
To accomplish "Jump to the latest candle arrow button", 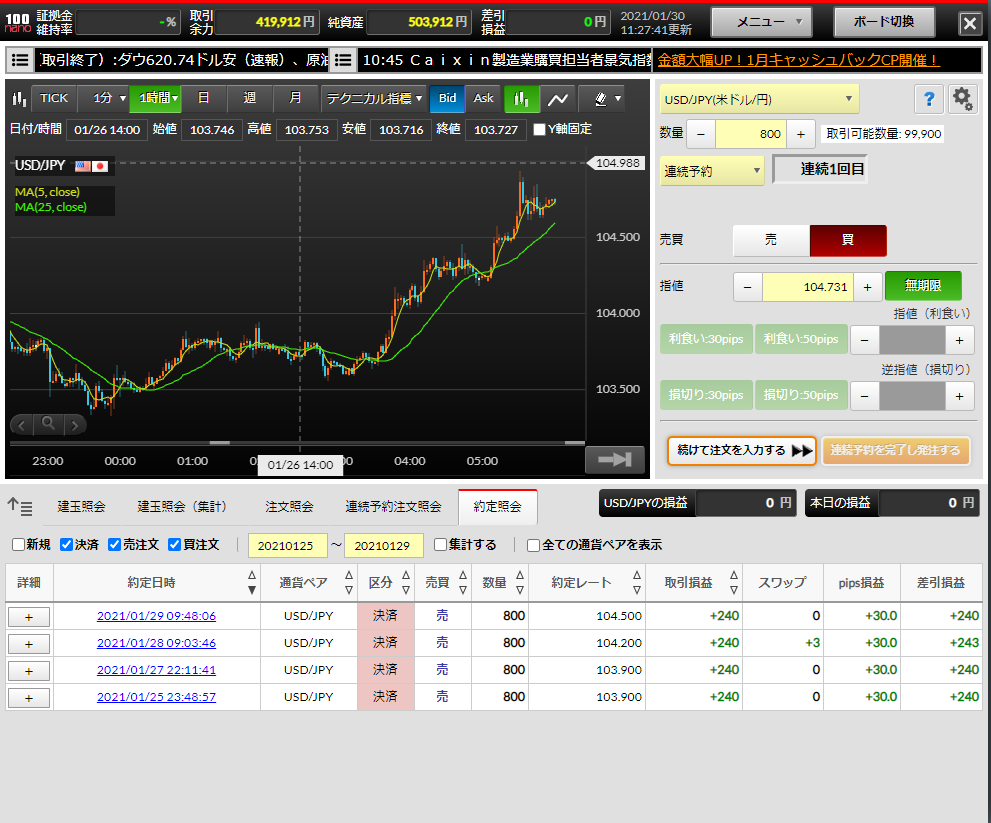I will tap(614, 460).
